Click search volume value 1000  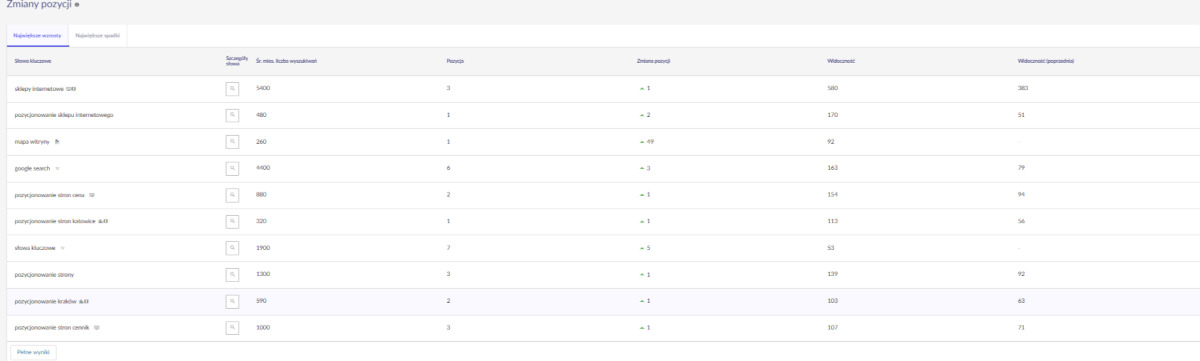tap(263, 327)
